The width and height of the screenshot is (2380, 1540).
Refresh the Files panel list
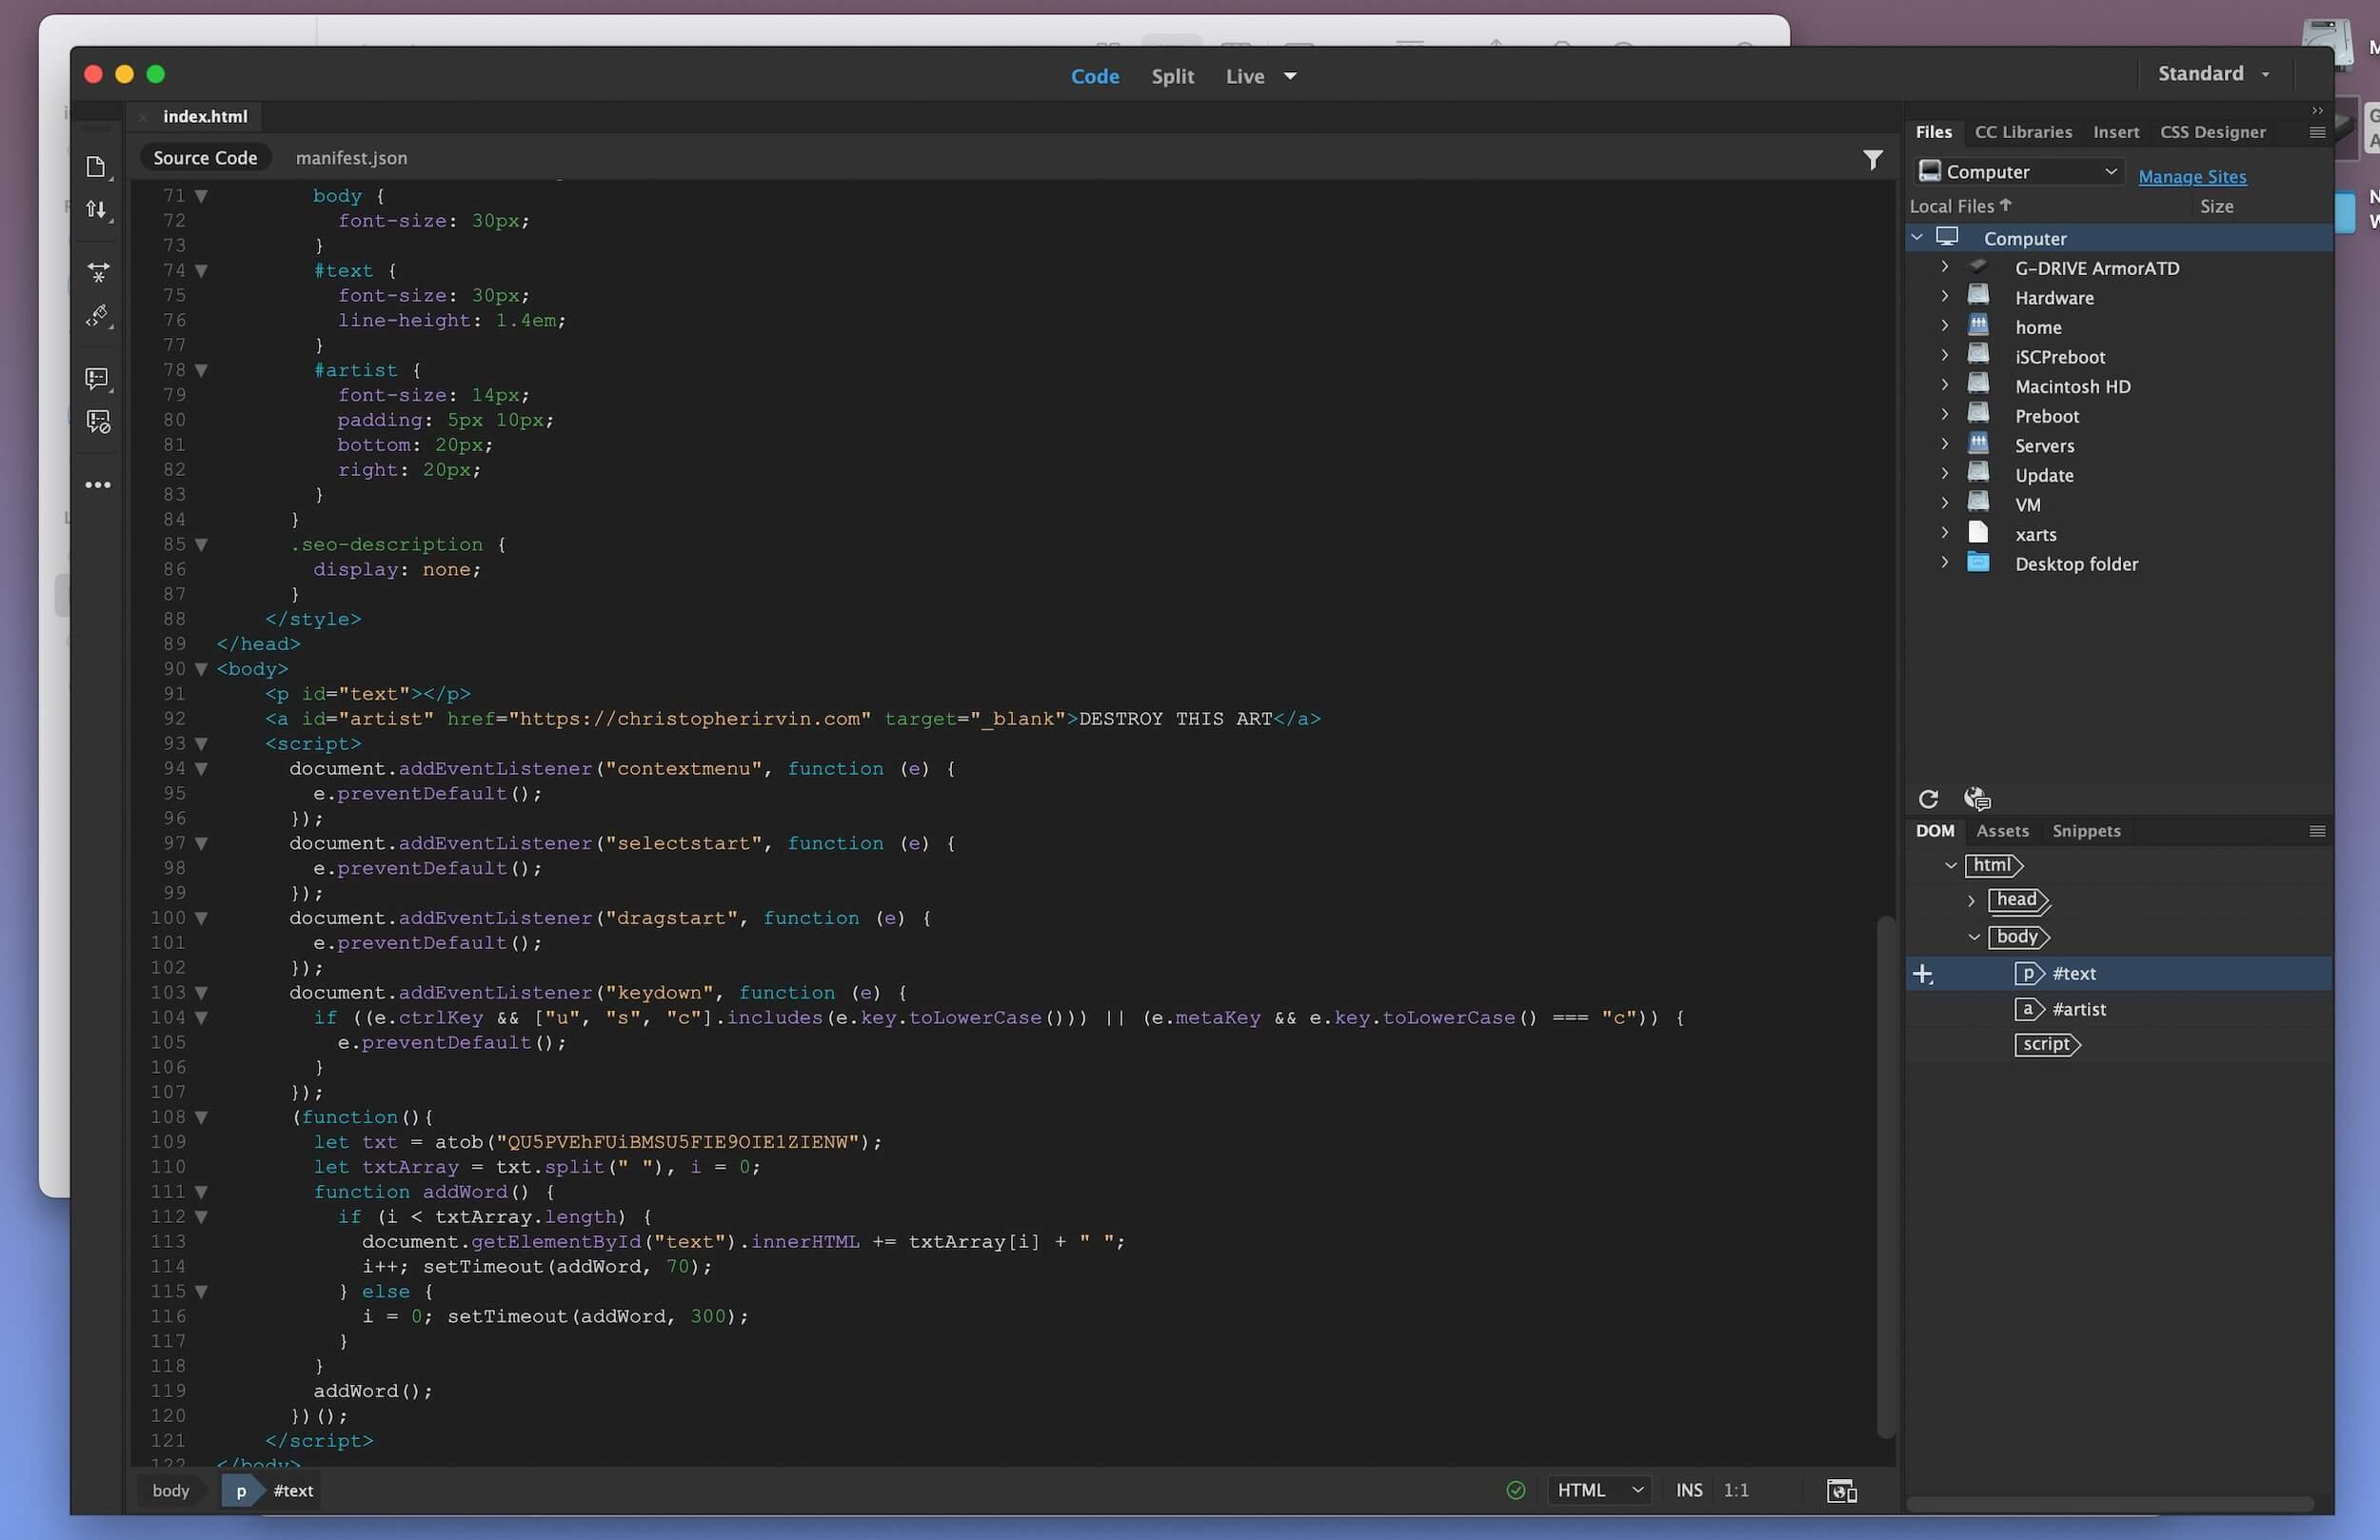point(1928,798)
